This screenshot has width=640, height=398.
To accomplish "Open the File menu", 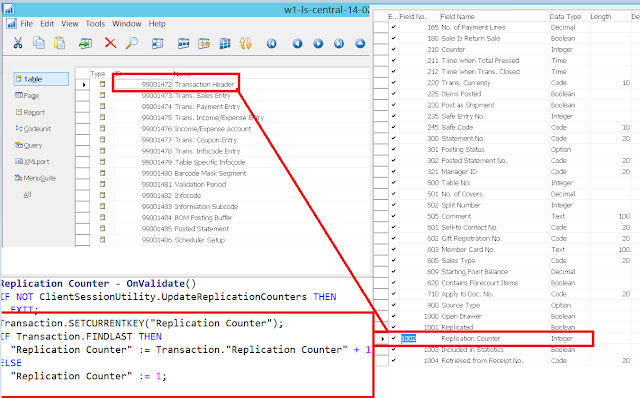I will [x=27, y=24].
